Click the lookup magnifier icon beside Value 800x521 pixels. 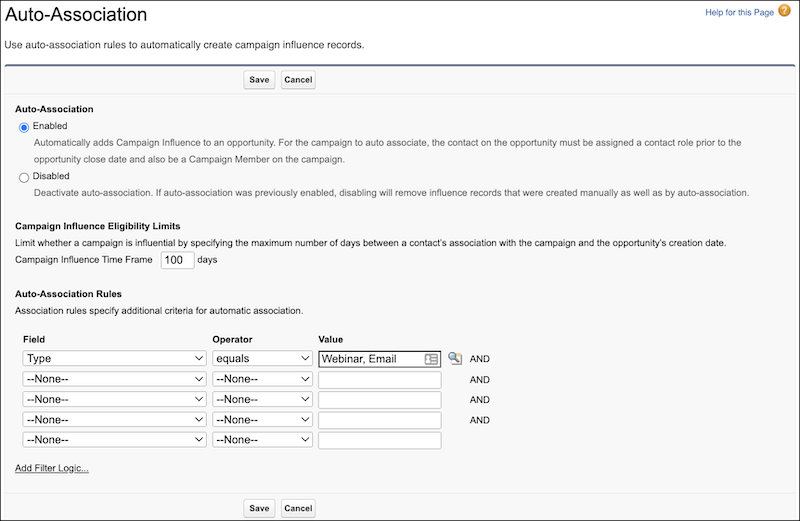pyautogui.click(x=455, y=358)
